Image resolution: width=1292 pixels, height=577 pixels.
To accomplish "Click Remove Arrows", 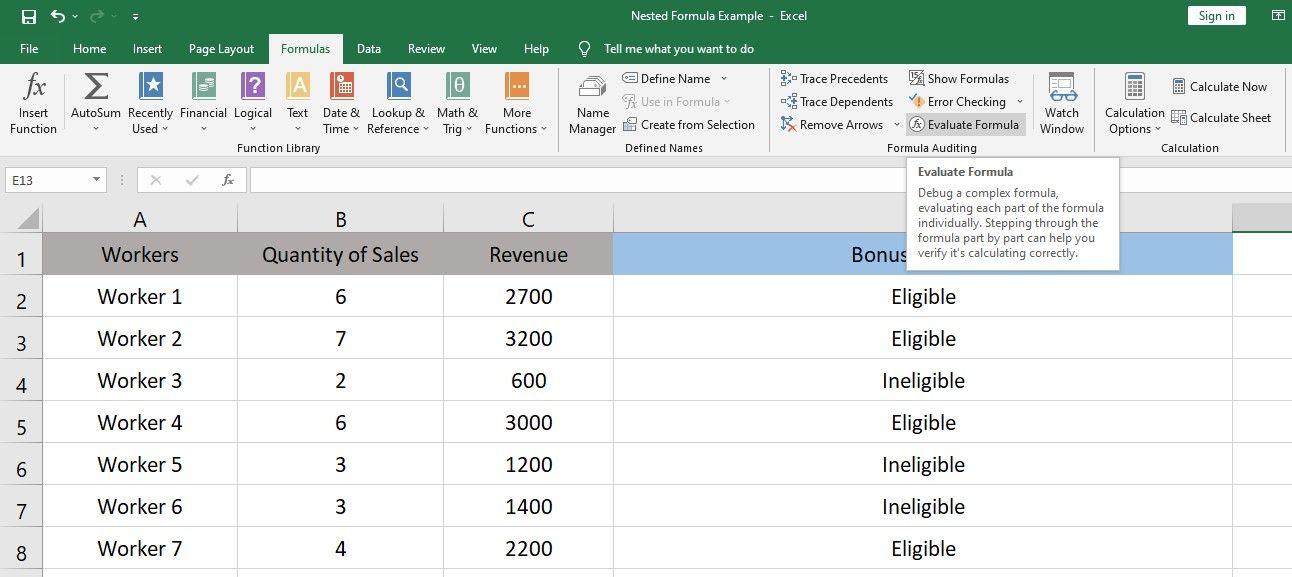I will pyautogui.click(x=831, y=124).
